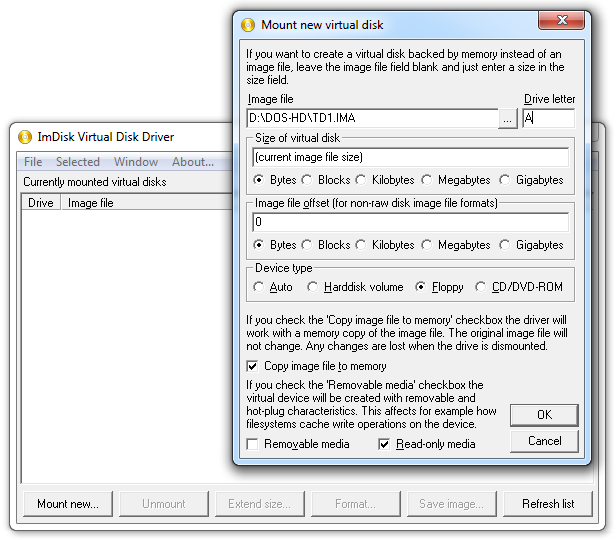Browse for image file with the ... button

509,118
